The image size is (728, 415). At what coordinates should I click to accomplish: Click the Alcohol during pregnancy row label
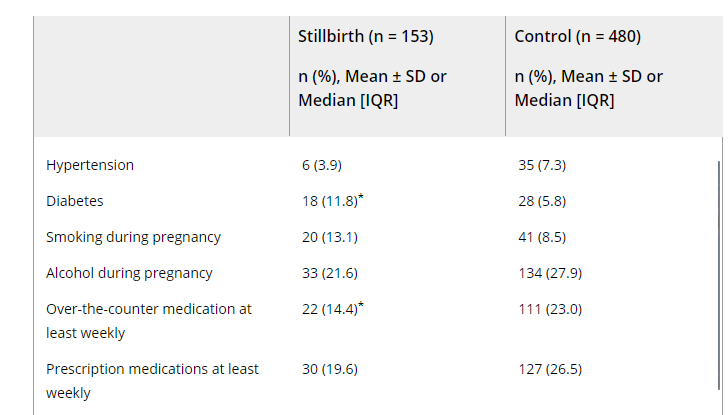pyautogui.click(x=129, y=273)
